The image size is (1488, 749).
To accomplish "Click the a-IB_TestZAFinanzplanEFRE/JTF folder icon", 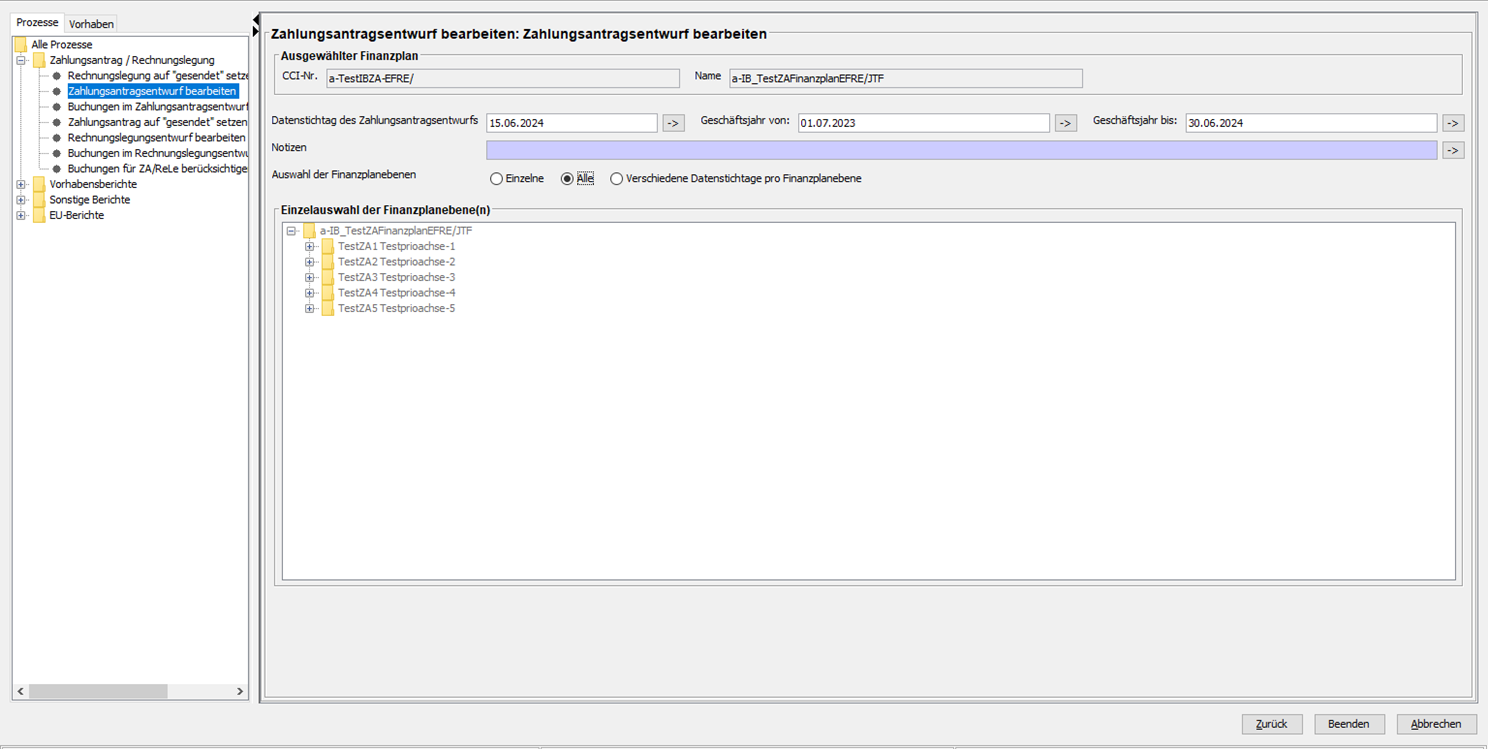I will [x=309, y=231].
